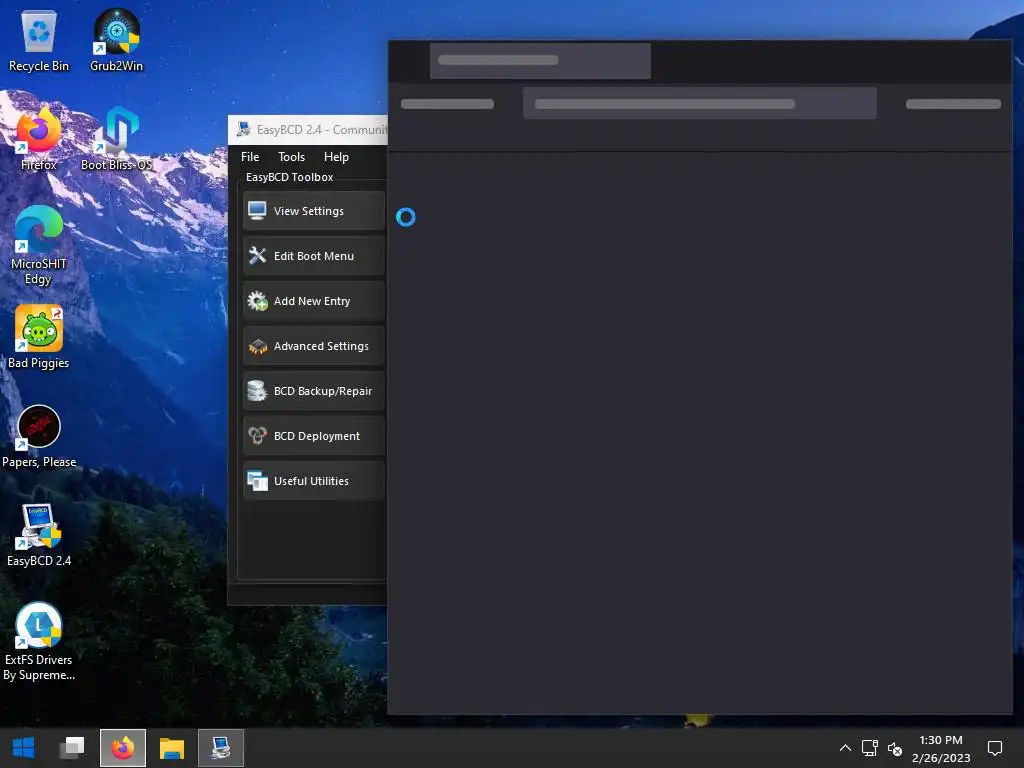The image size is (1024, 768).
Task: Click placeholder address bar in dark window
Action: [x=699, y=103]
